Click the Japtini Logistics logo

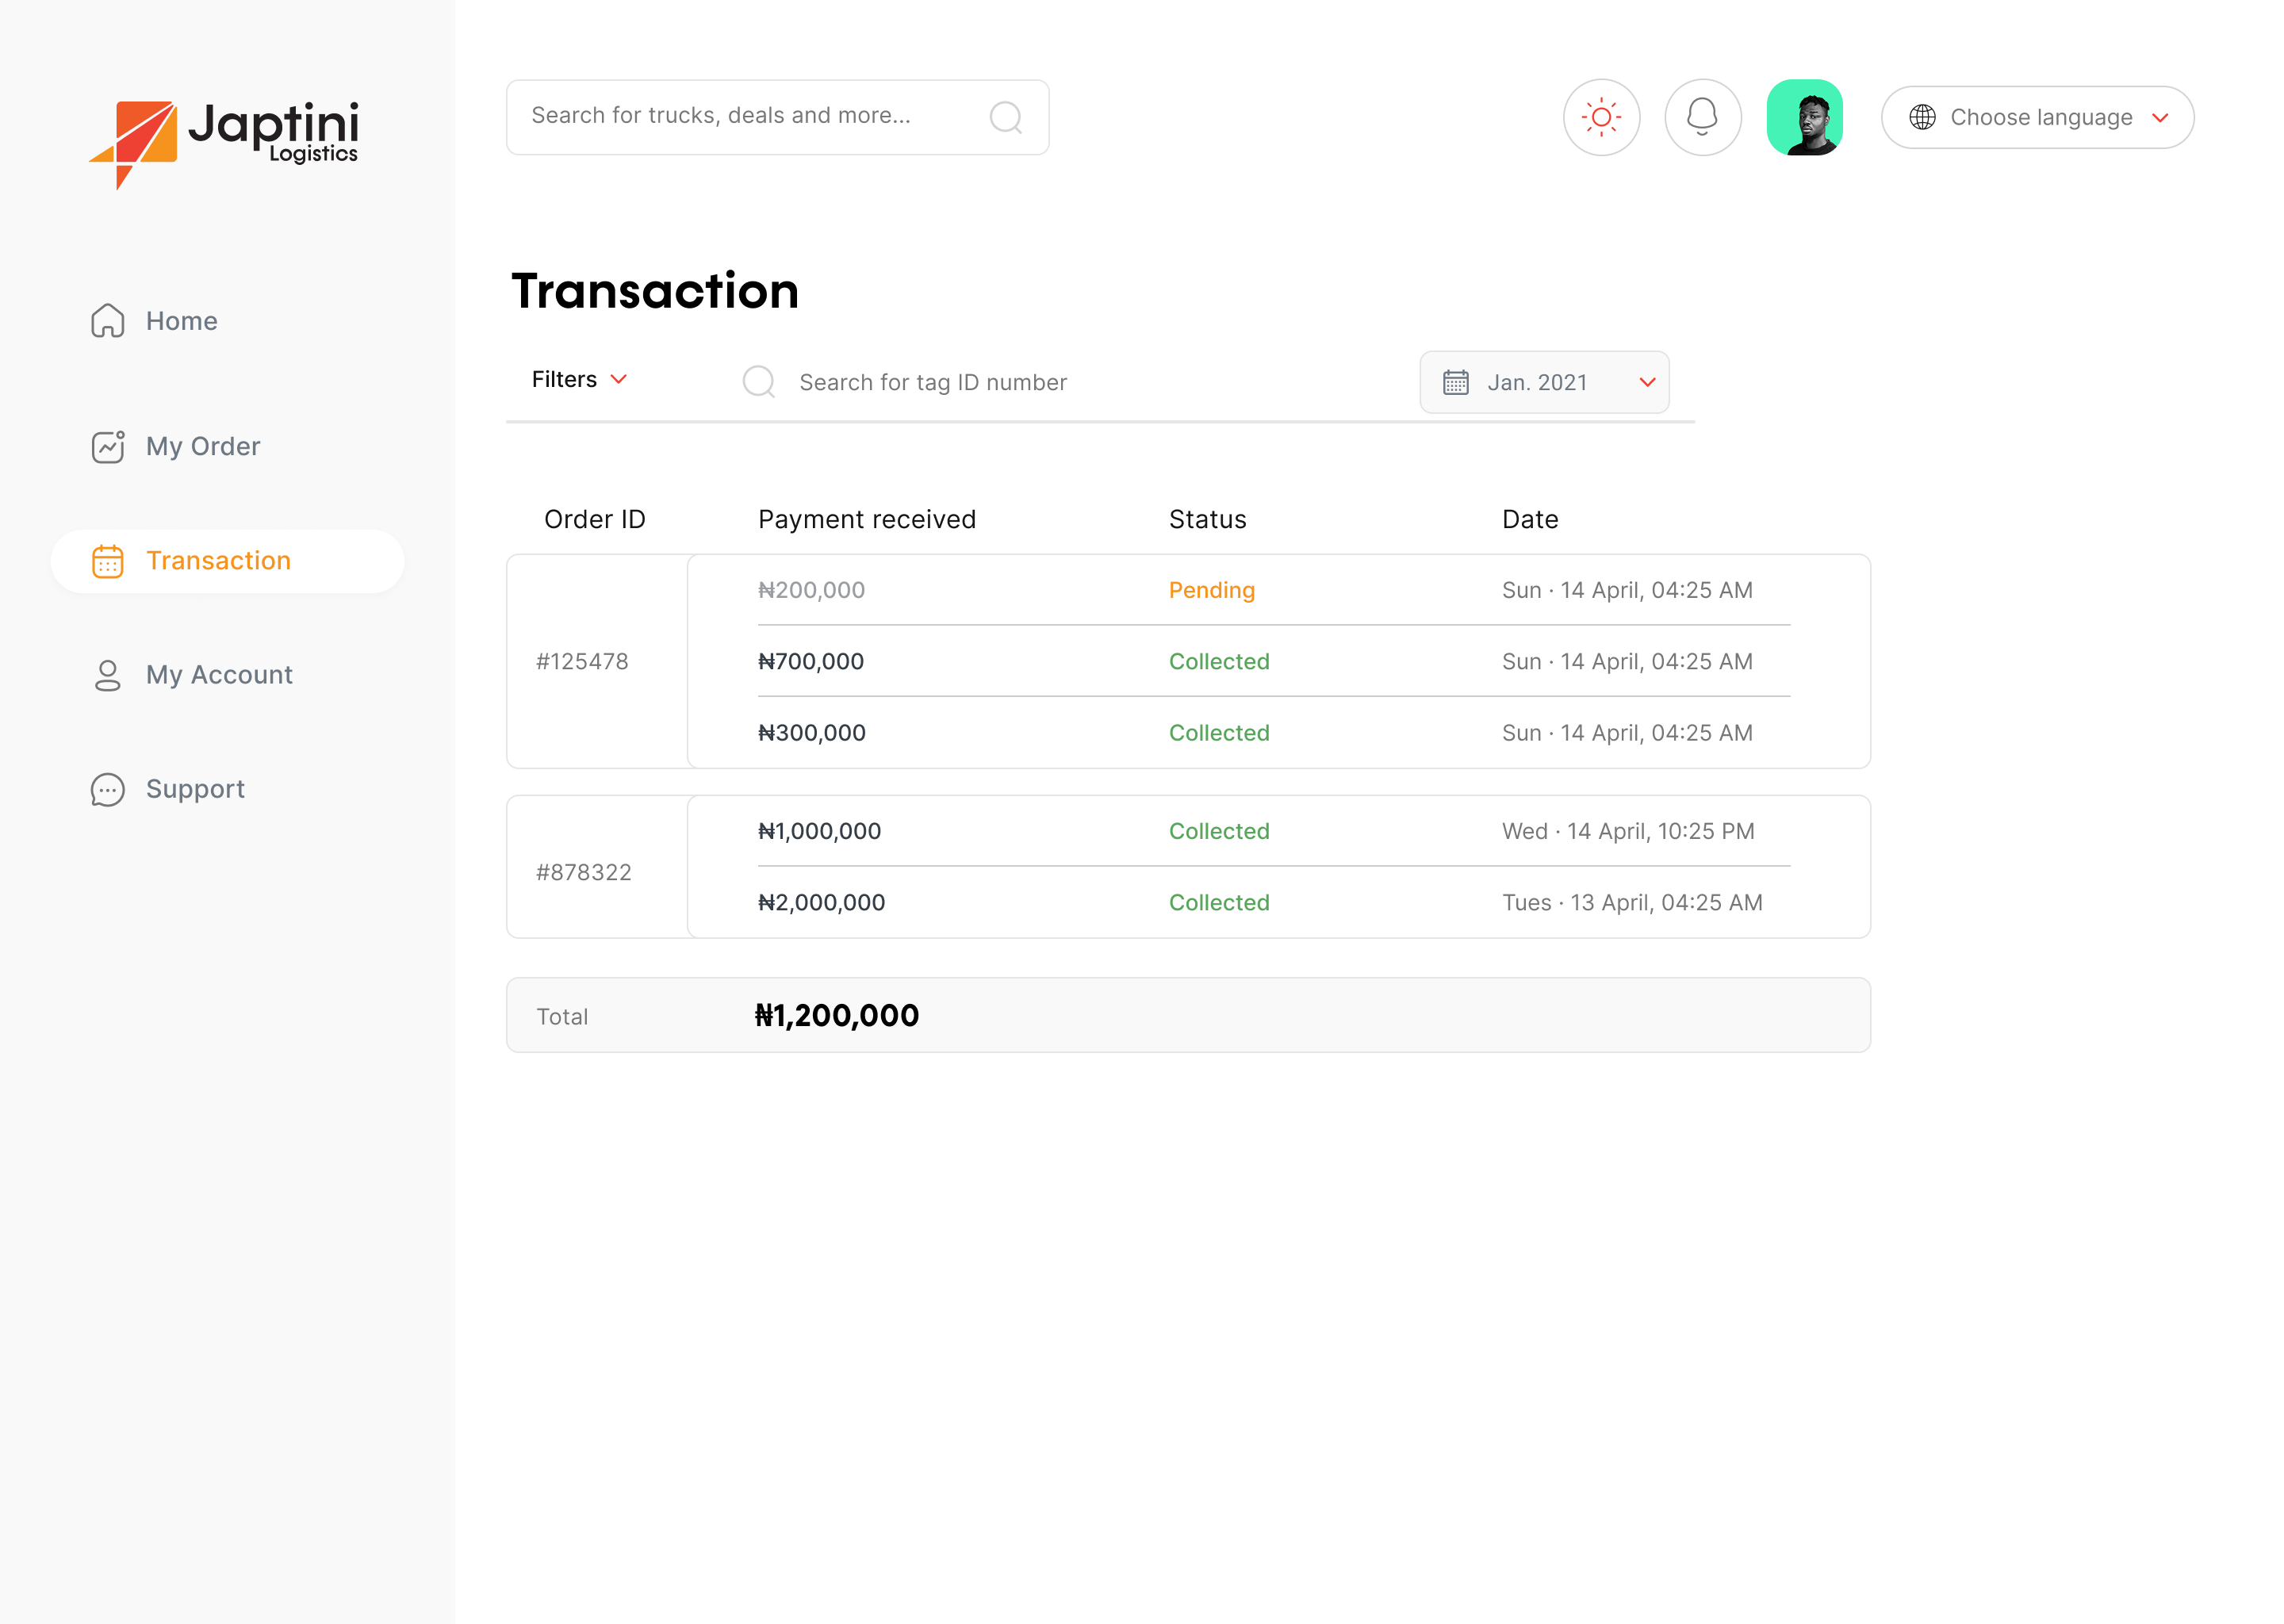[224, 144]
